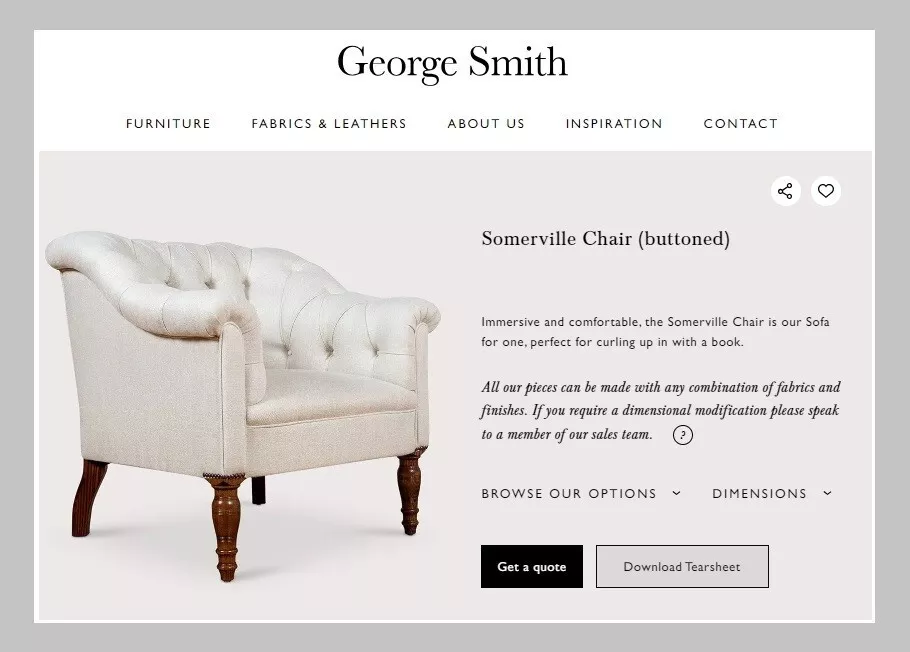Expand the Browse Our Options section

[x=581, y=493]
